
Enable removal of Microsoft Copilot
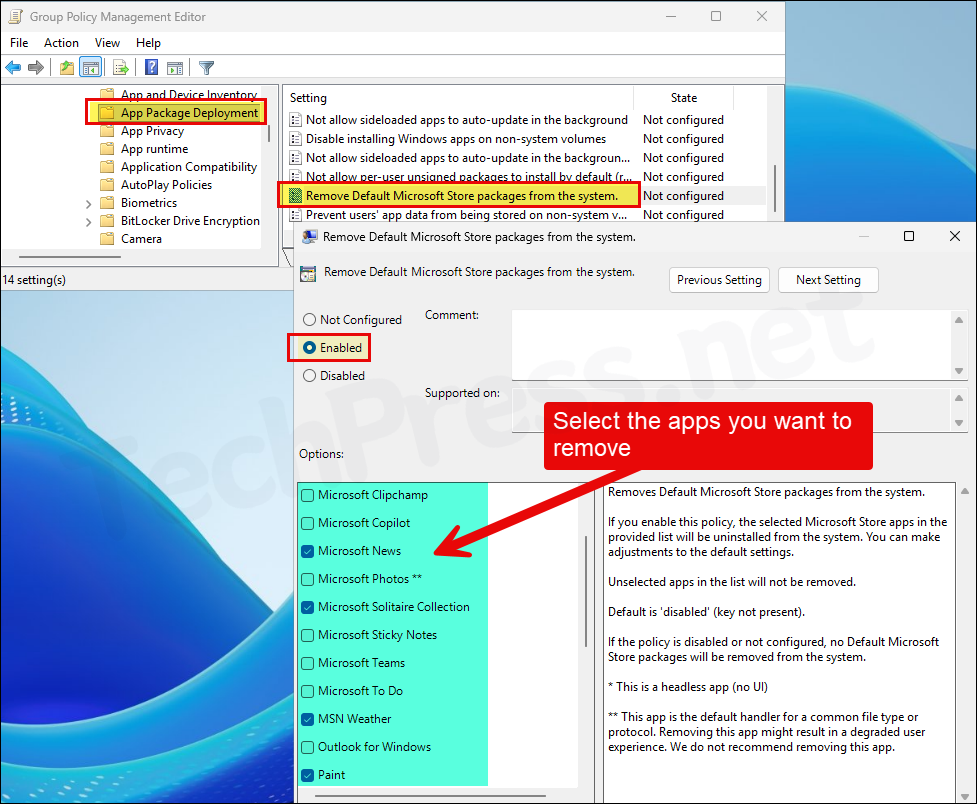coord(307,523)
